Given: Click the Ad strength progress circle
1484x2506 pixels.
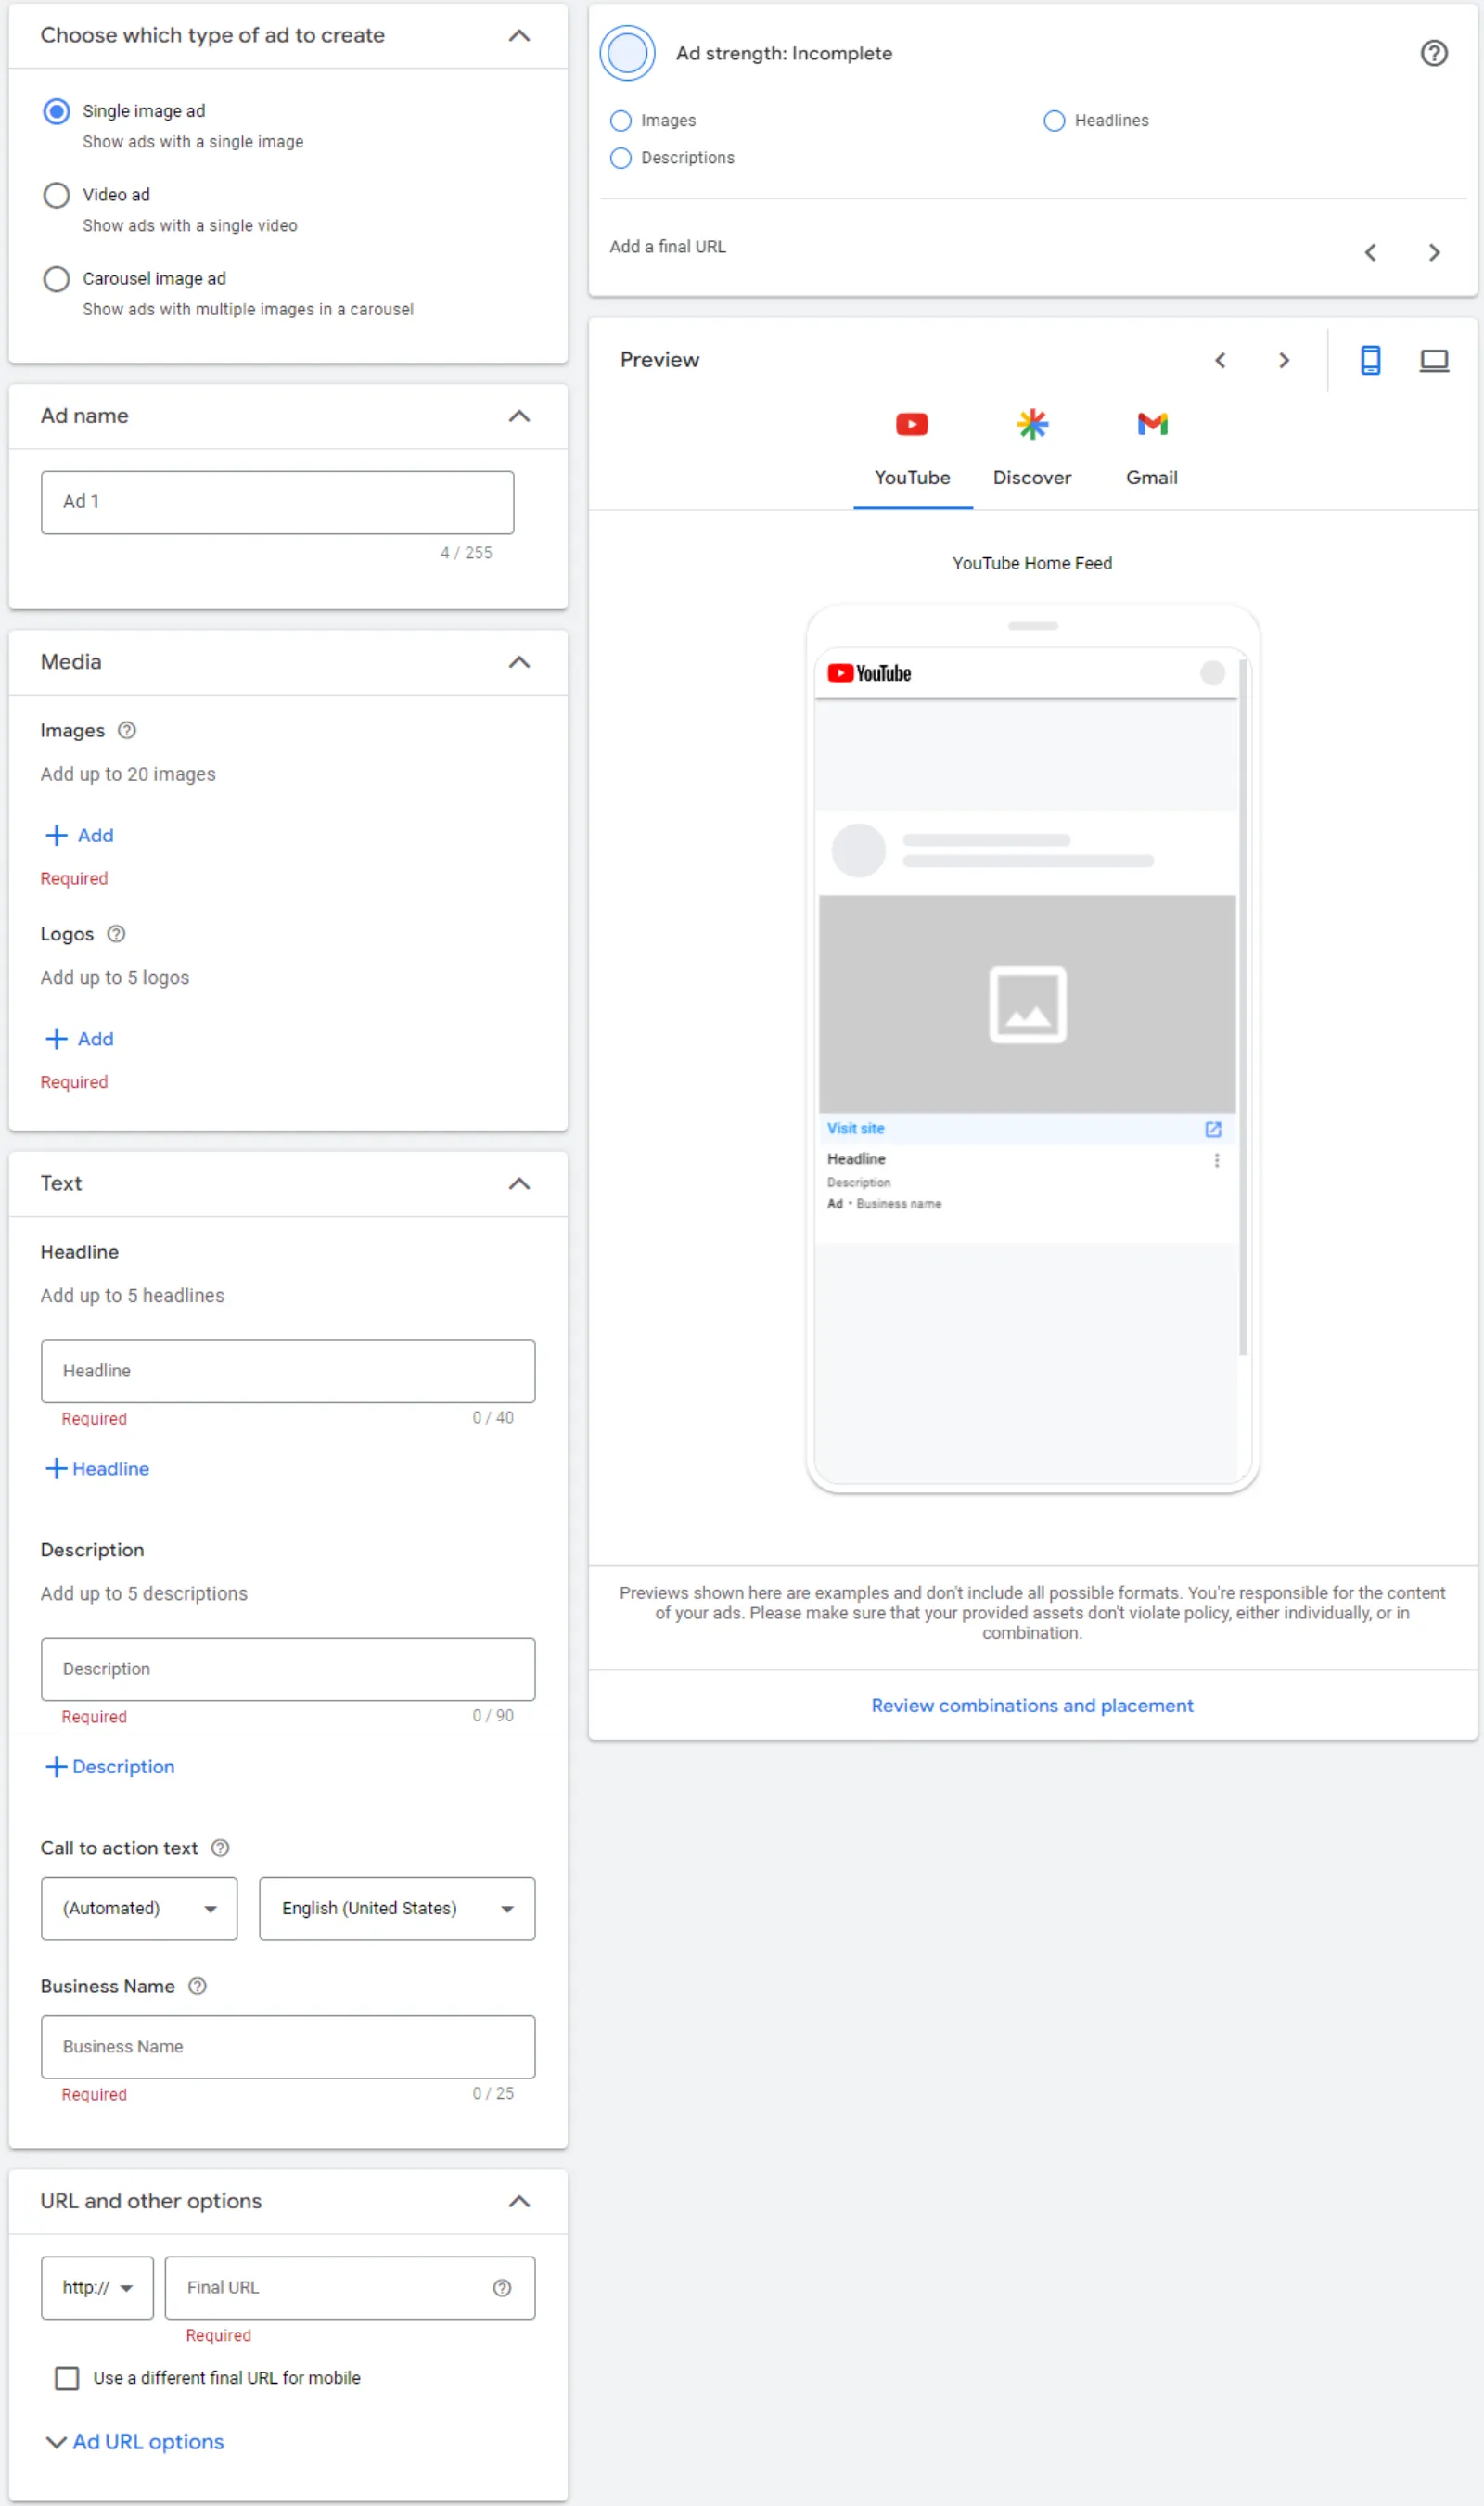Looking at the screenshot, I should pyautogui.click(x=627, y=53).
